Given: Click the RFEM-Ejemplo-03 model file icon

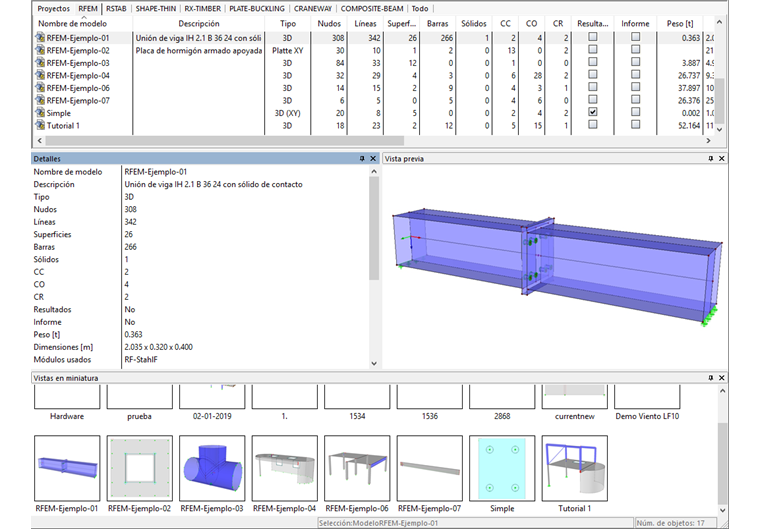Looking at the screenshot, I should point(40,63).
